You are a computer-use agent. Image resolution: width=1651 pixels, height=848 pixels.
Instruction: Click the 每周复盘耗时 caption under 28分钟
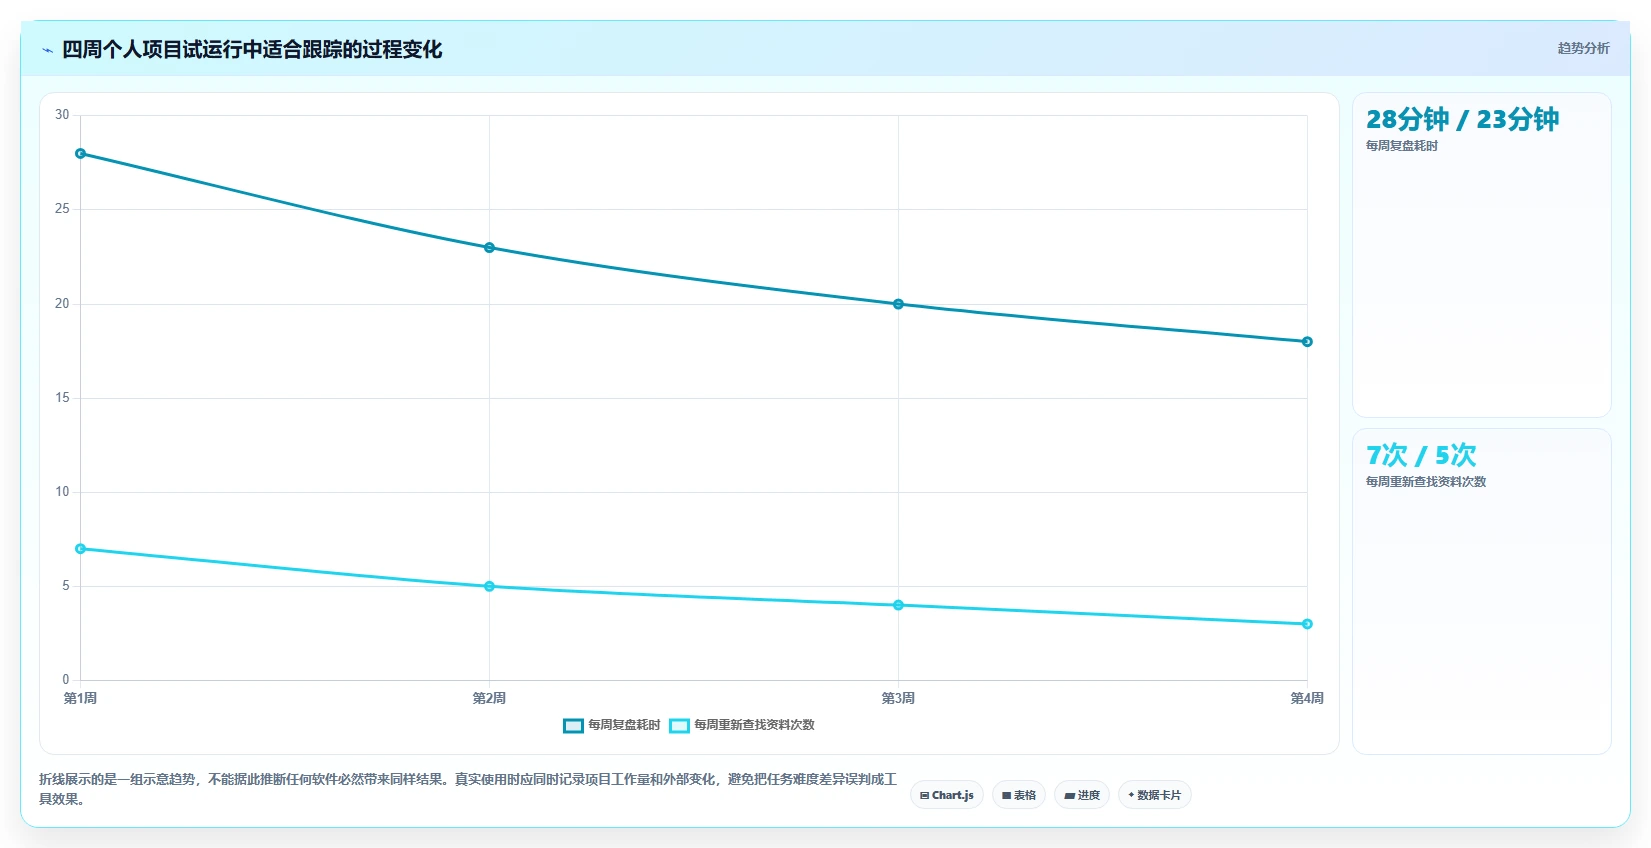point(1402,146)
